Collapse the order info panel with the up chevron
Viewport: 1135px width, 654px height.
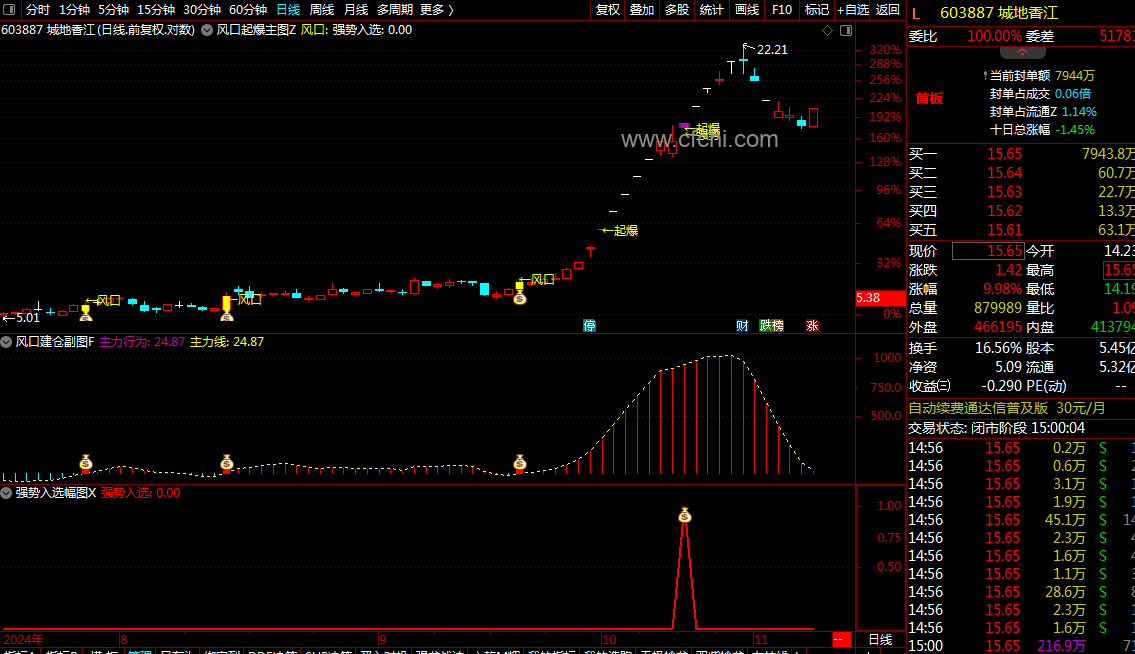1022,52
